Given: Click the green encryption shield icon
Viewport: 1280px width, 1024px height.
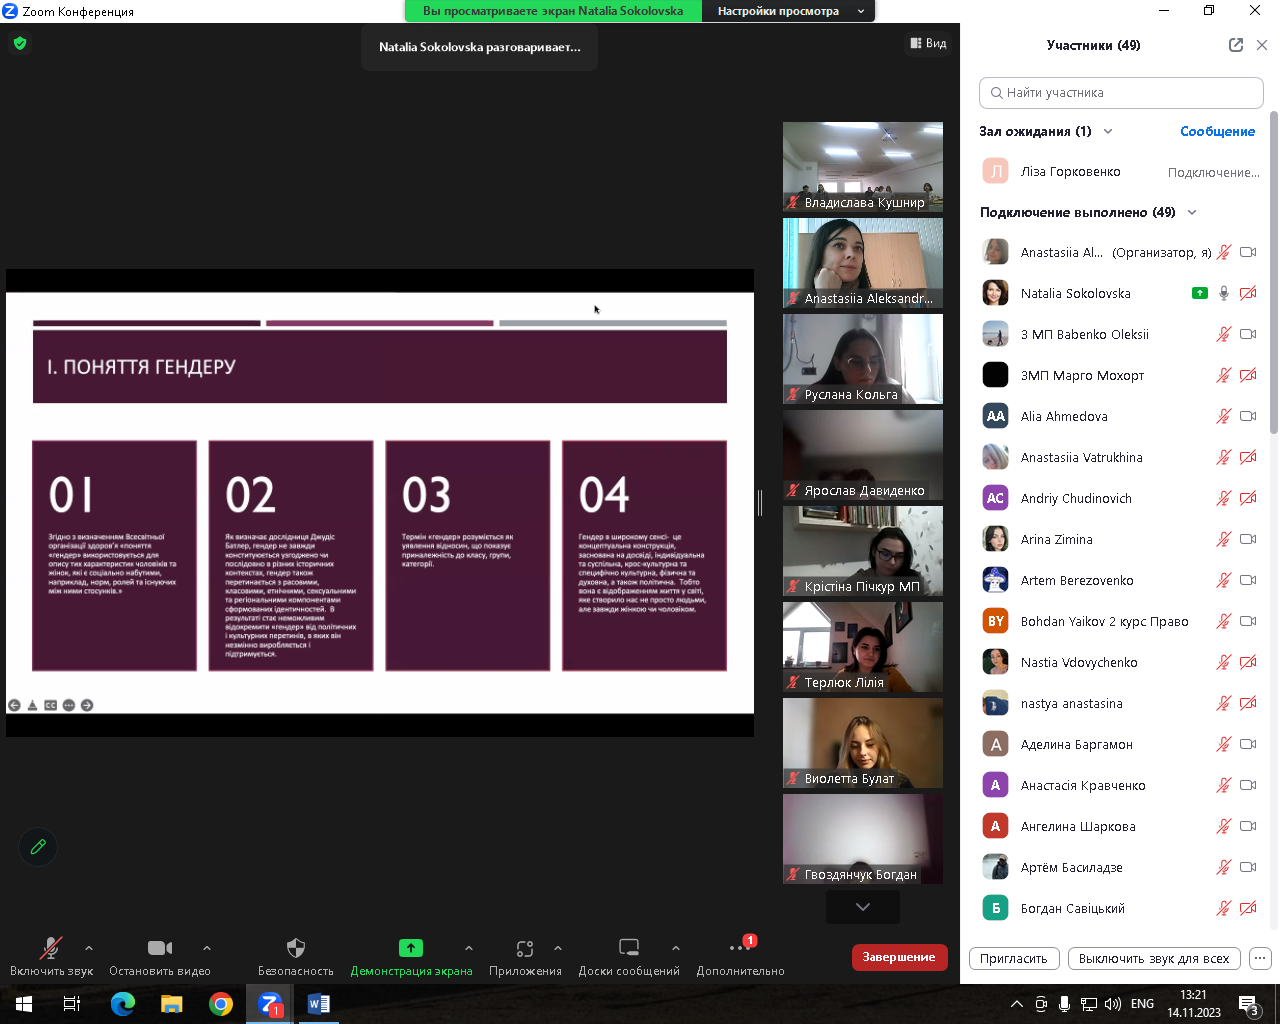Looking at the screenshot, I should click(x=19, y=43).
